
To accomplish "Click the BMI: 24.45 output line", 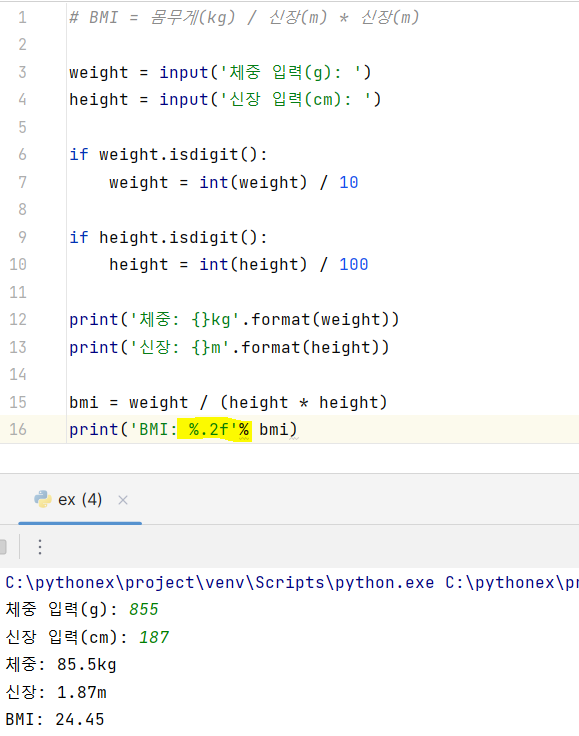I will point(55,719).
